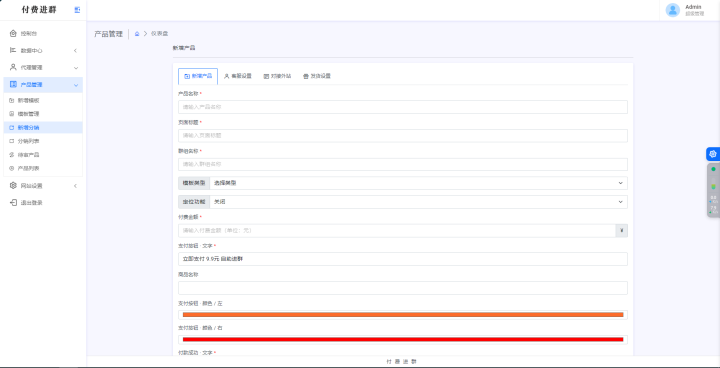720x368 pixels.
Task: Expand the 数据中心 menu arrow
Action: (x=75, y=51)
